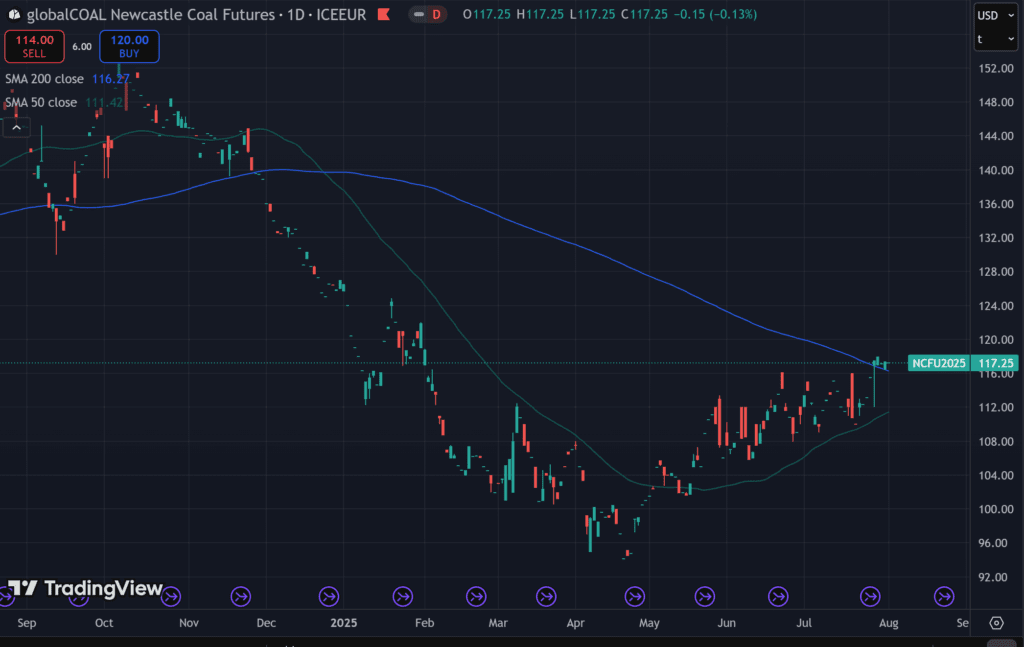Screen dimensions: 1024x647
Task: Click the TradingView logo
Action: tap(85, 588)
